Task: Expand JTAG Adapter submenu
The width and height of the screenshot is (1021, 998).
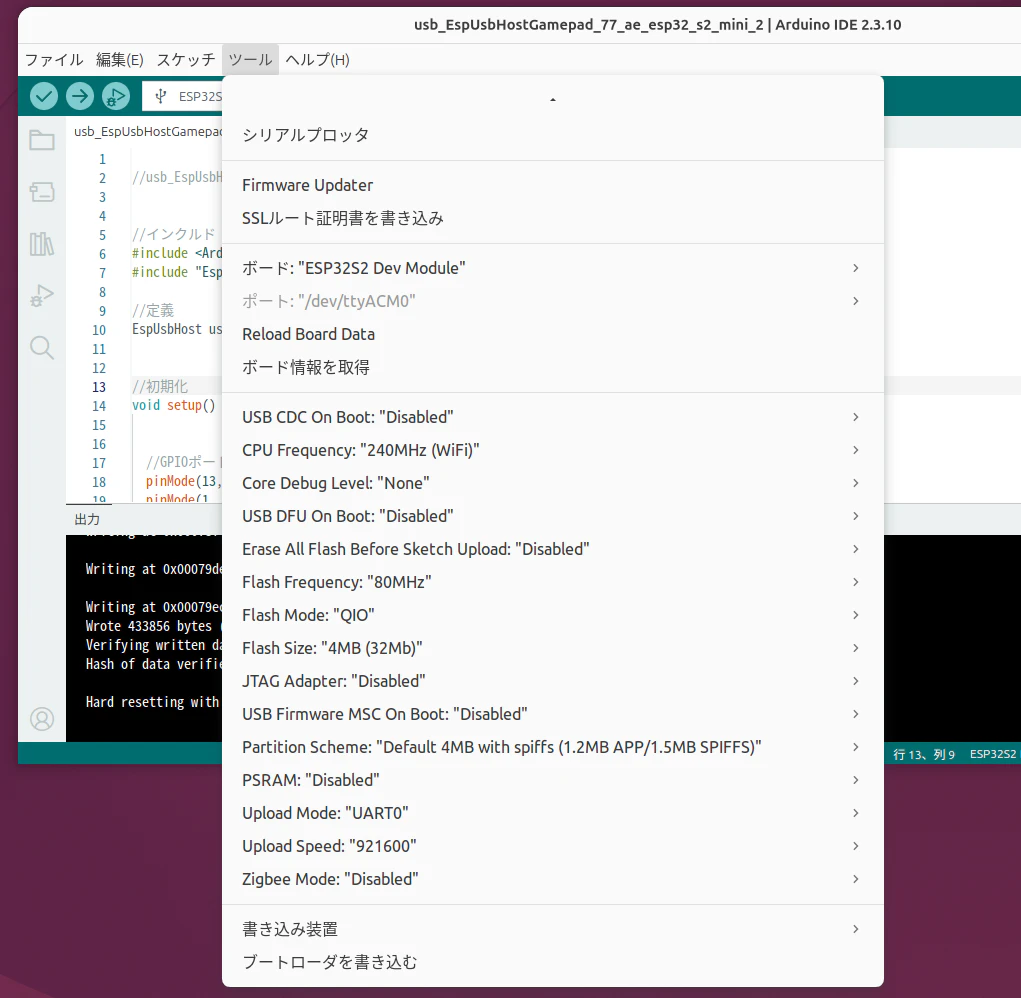Action: click(x=552, y=681)
